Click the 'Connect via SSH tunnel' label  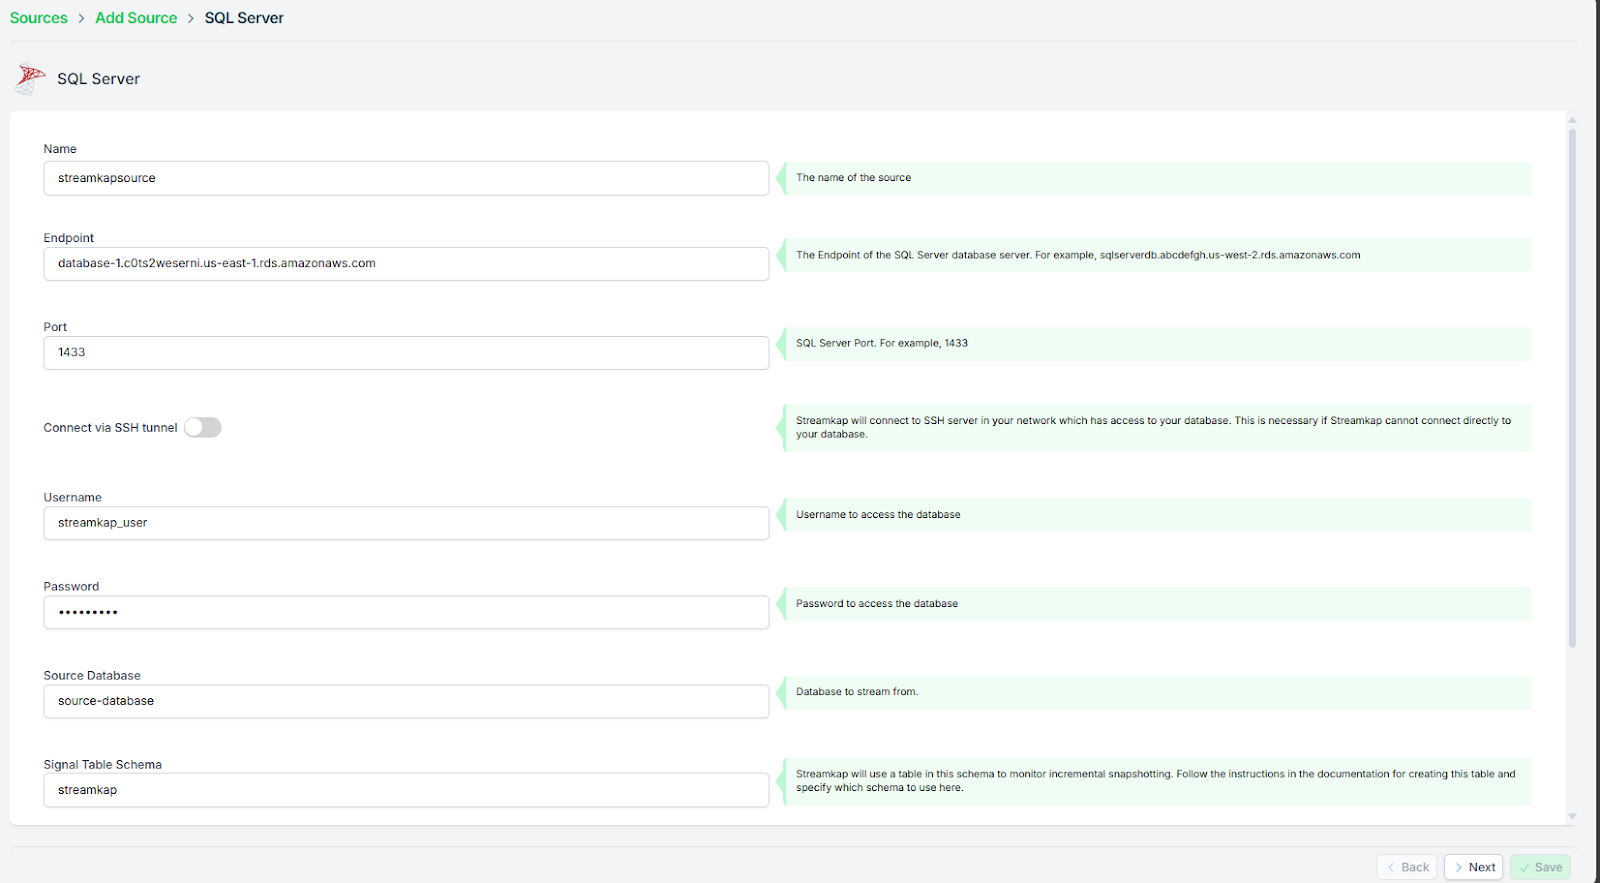[x=110, y=428]
